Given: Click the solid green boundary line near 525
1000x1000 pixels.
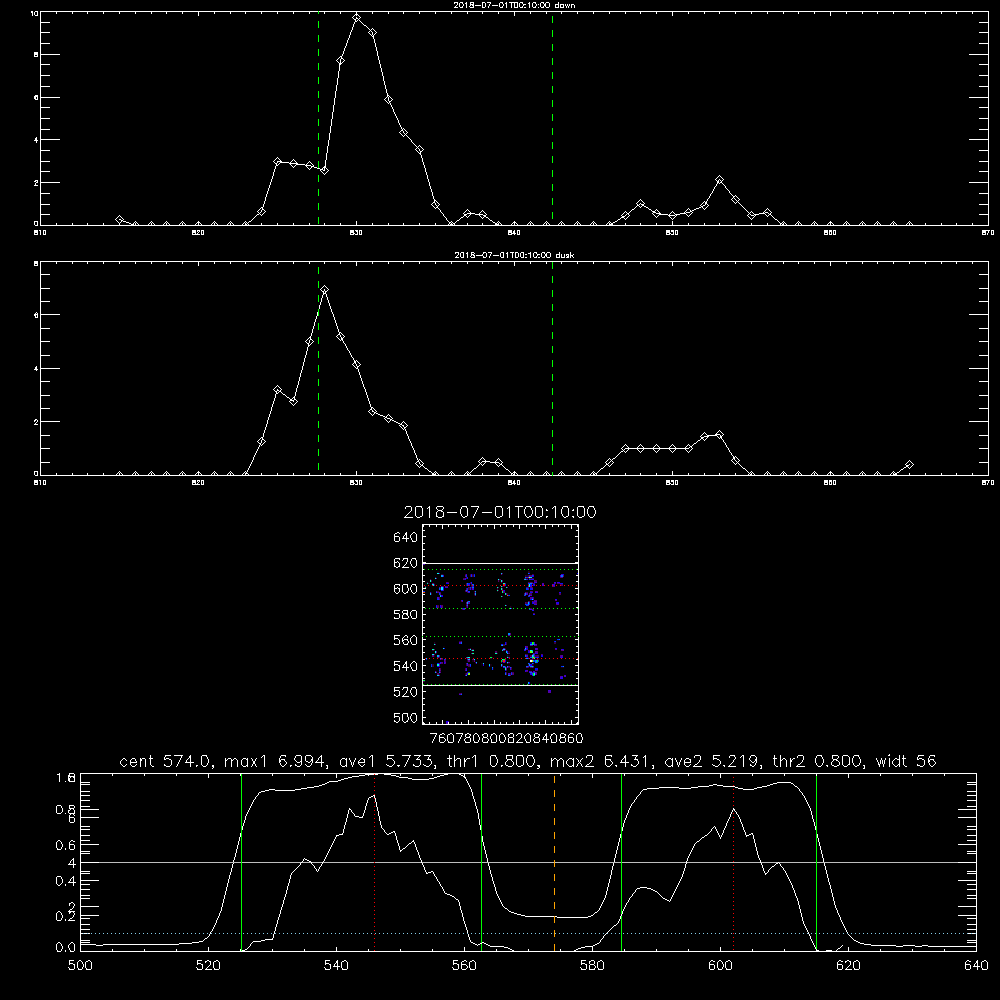Looking at the screenshot, I should [x=241, y=862].
